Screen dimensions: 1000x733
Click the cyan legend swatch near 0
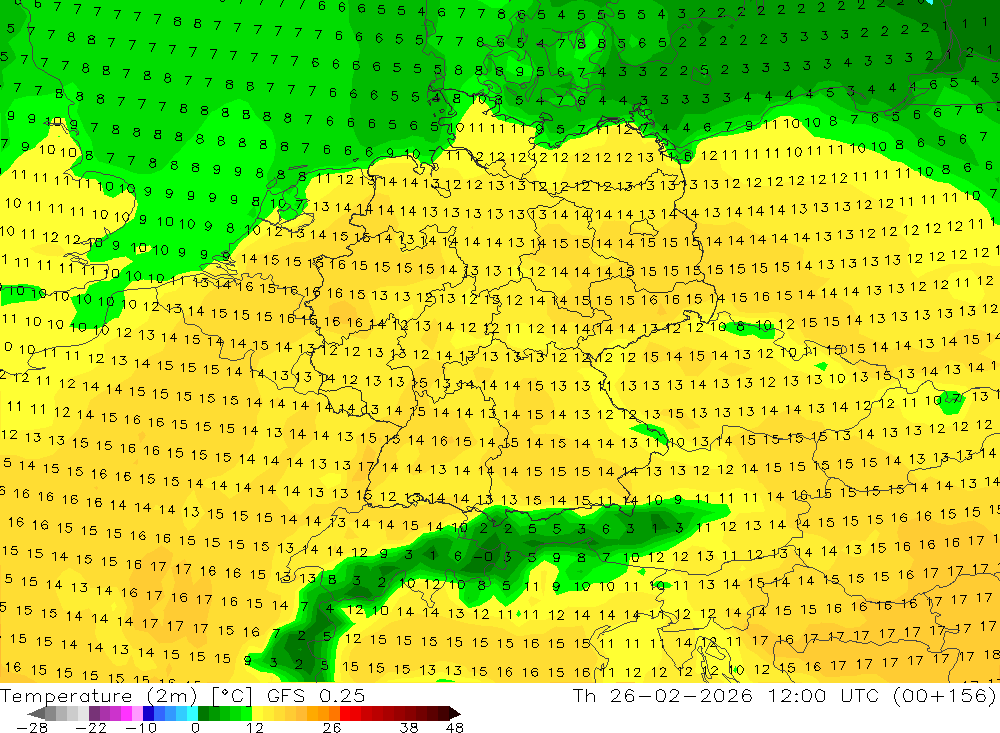tap(192, 713)
